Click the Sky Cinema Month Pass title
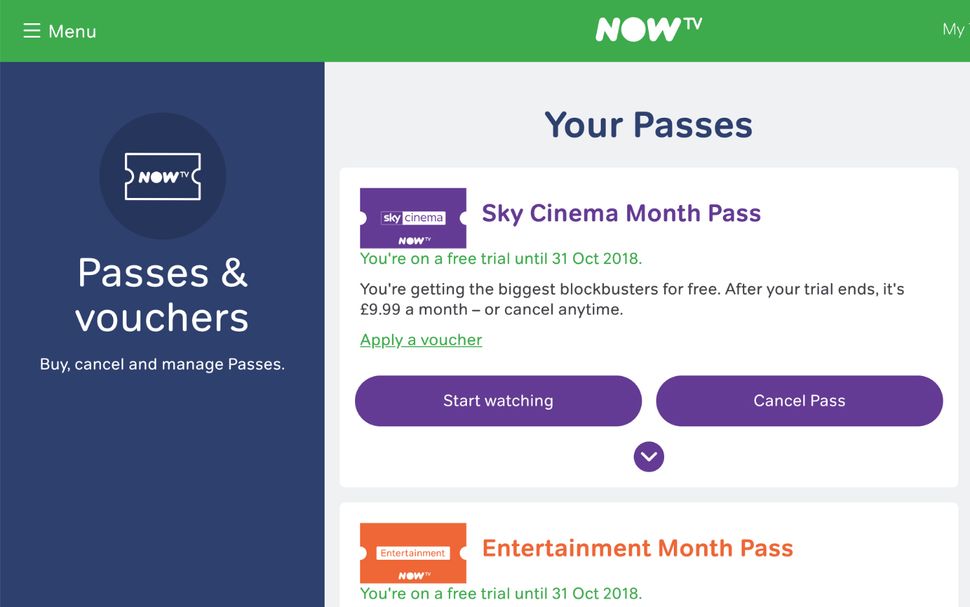 click(x=621, y=213)
